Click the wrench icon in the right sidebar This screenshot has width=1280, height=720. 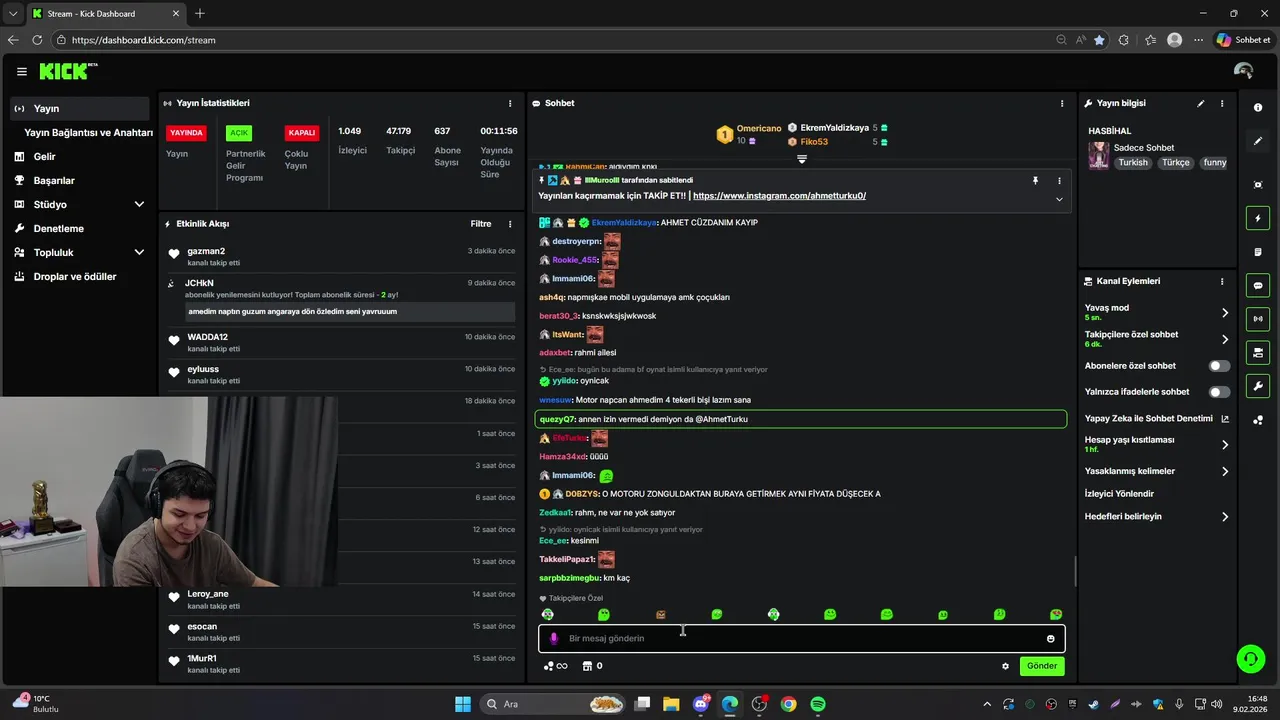click(x=1258, y=386)
